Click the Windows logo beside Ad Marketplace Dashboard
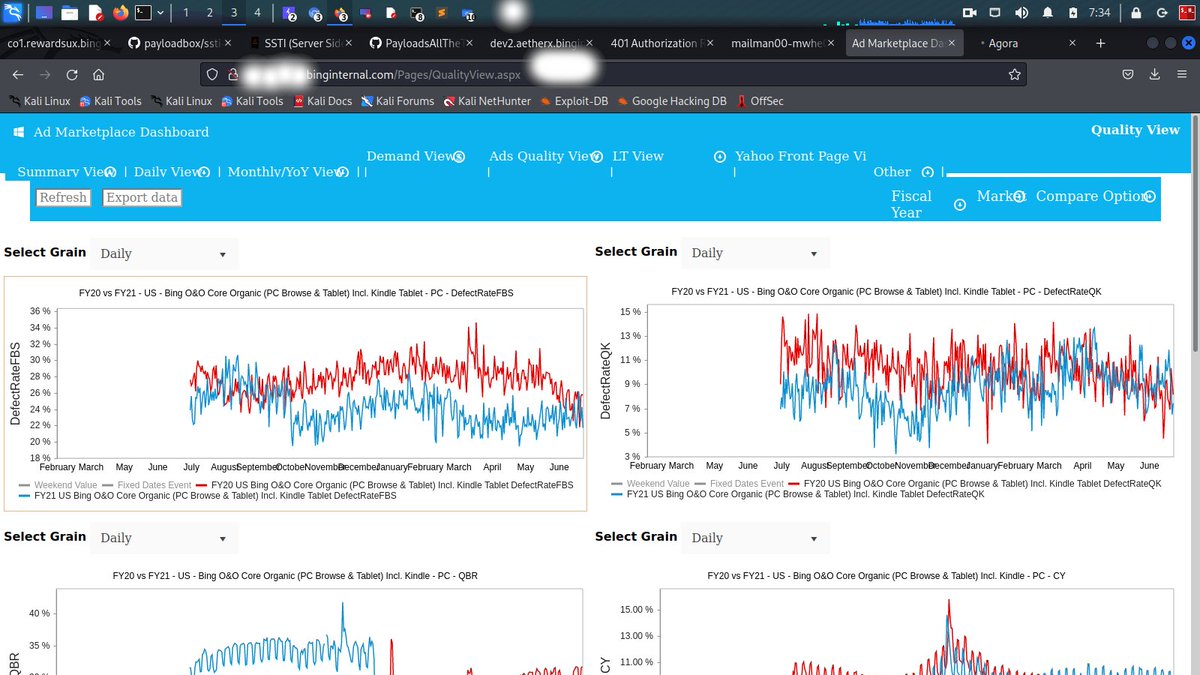The image size is (1200, 675). pyautogui.click(x=17, y=132)
